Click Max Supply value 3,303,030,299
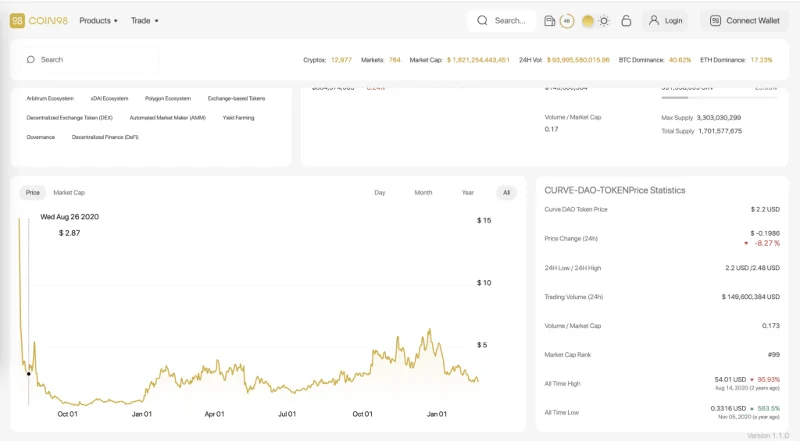The width and height of the screenshot is (800, 441). [x=719, y=117]
